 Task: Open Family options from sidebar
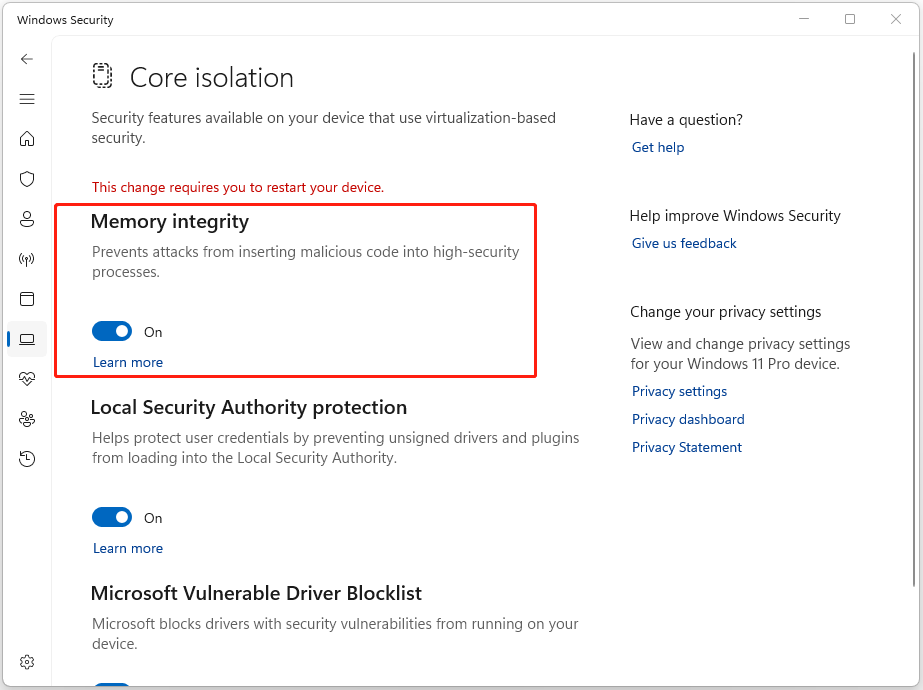[27, 419]
